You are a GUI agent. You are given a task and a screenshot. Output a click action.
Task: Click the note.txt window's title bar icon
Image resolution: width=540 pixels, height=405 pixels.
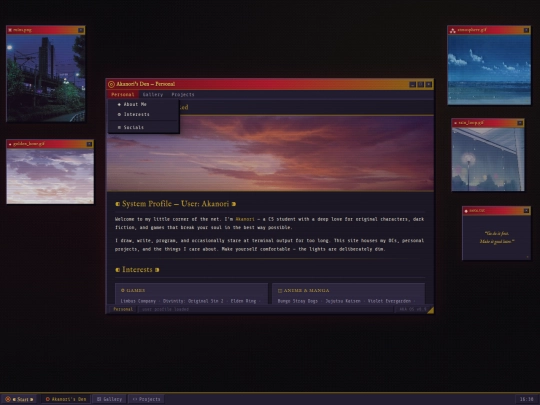[466, 211]
